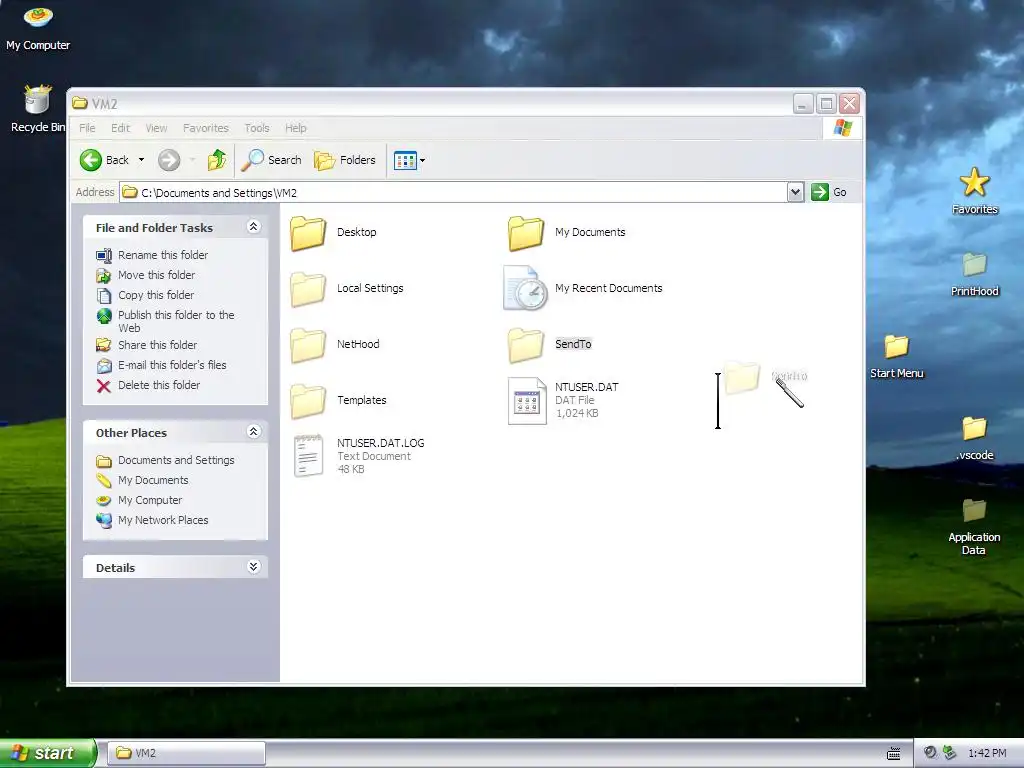
Task: Collapse the Other Places panel
Action: 253,432
